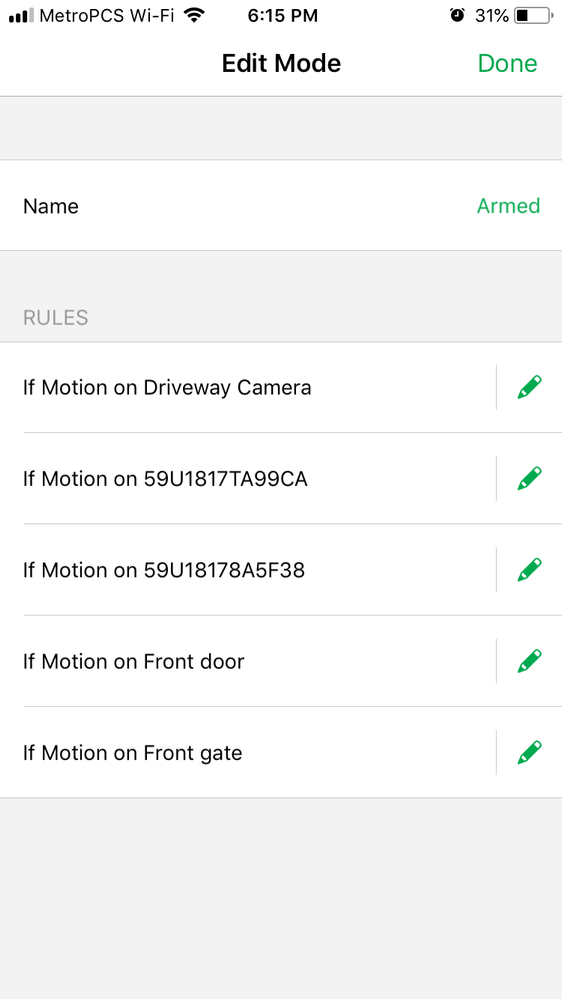
Task: Edit the Driveway Camera rule pencil icon
Action: tap(530, 387)
